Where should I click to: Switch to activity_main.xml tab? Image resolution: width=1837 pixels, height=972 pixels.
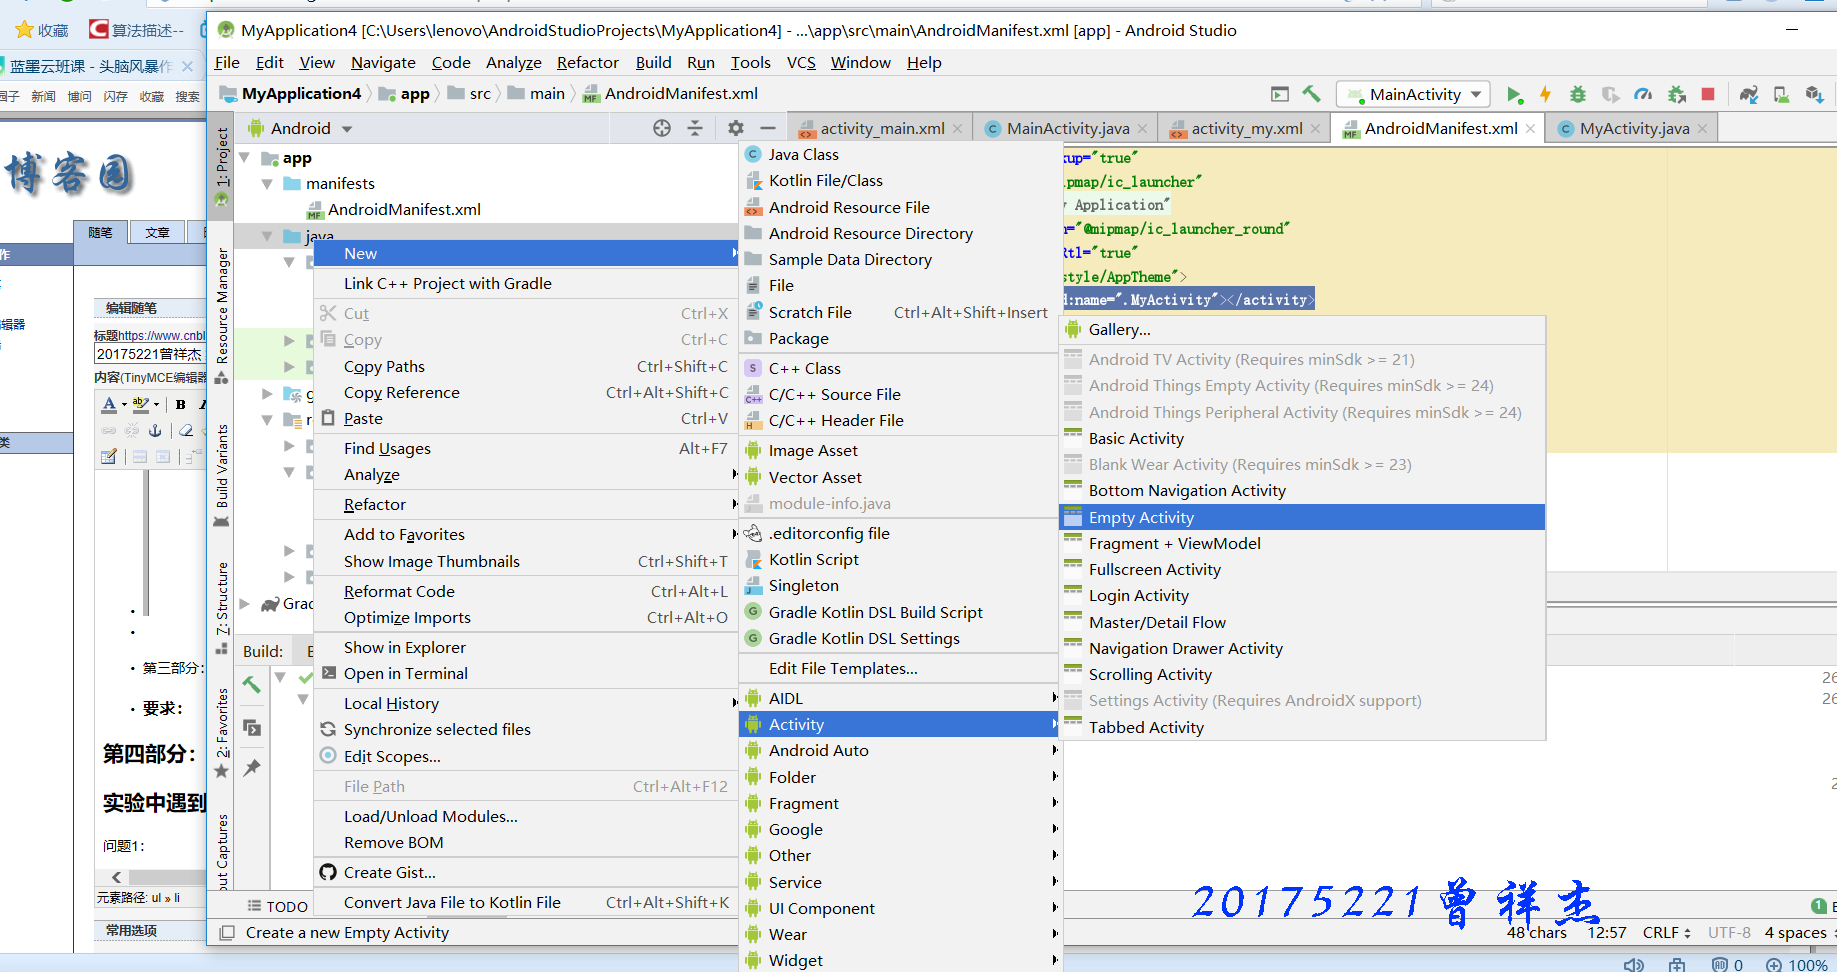(x=882, y=129)
